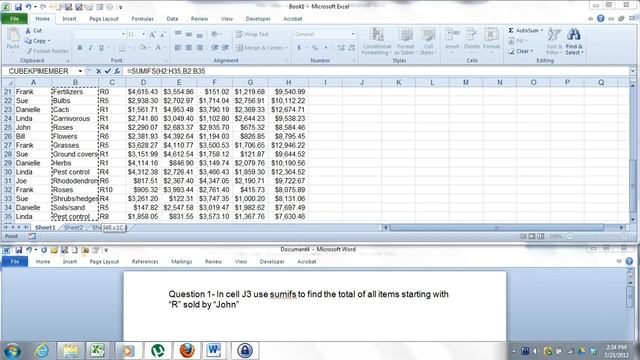The width and height of the screenshot is (640, 360).
Task: Click the Excel horizontal scrollbar
Action: pyautogui.click(x=496, y=227)
